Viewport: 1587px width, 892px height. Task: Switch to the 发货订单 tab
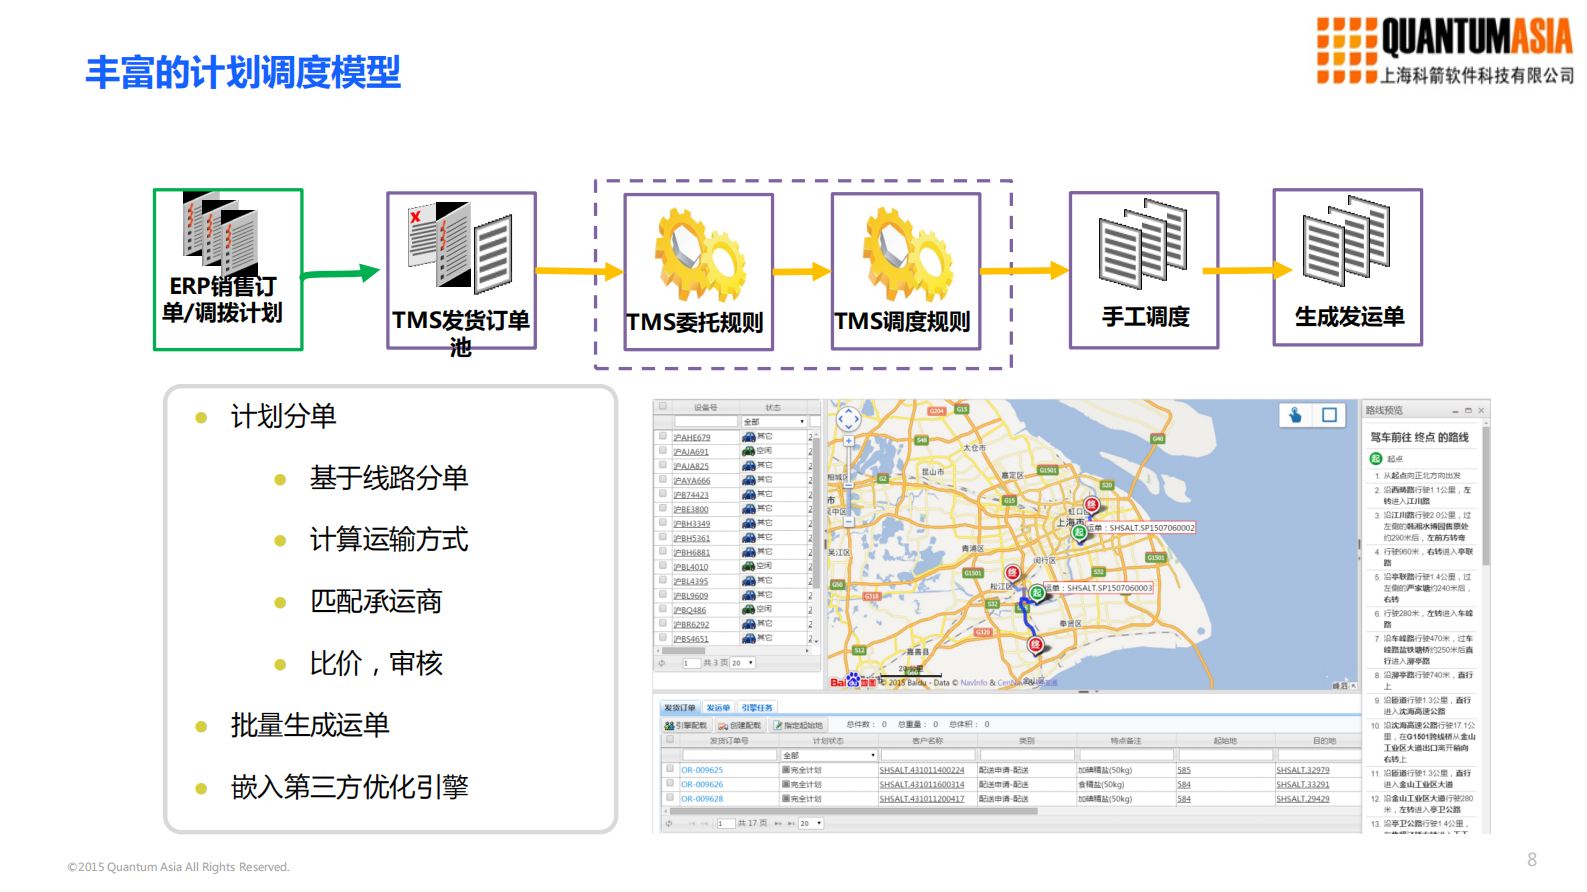pos(679,708)
